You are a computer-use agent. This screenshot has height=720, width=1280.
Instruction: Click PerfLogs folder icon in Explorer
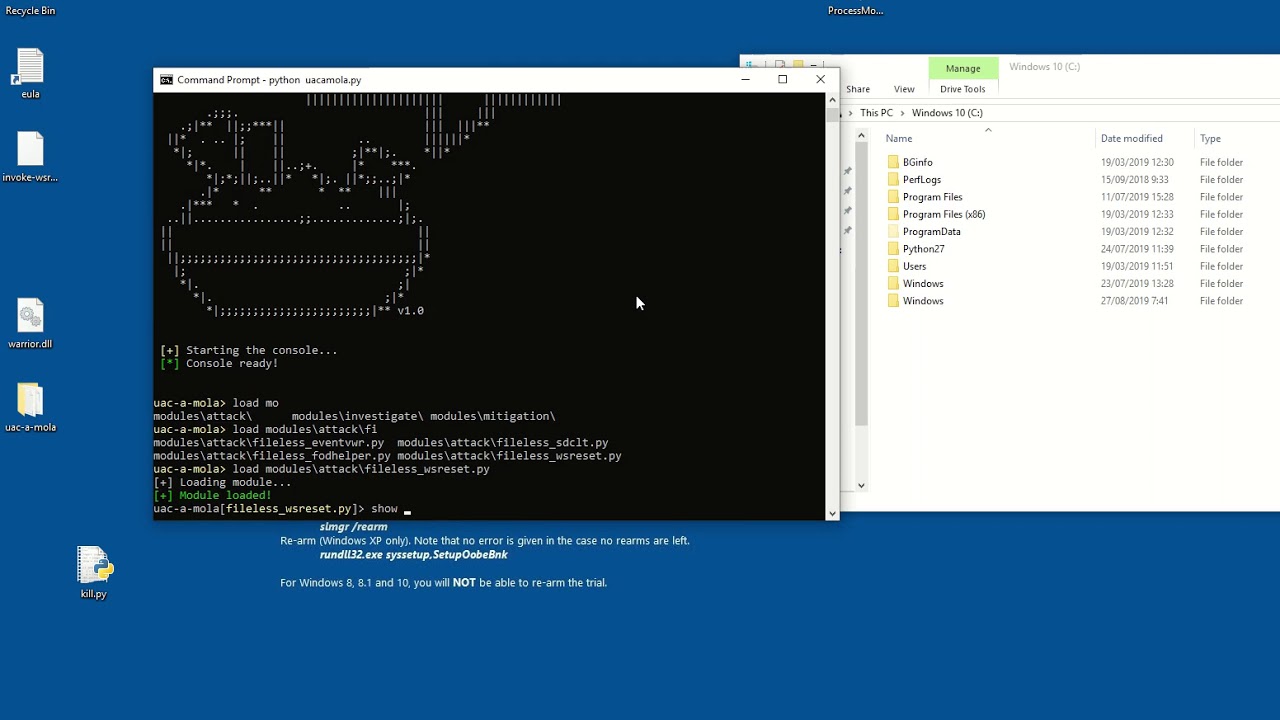(x=893, y=180)
